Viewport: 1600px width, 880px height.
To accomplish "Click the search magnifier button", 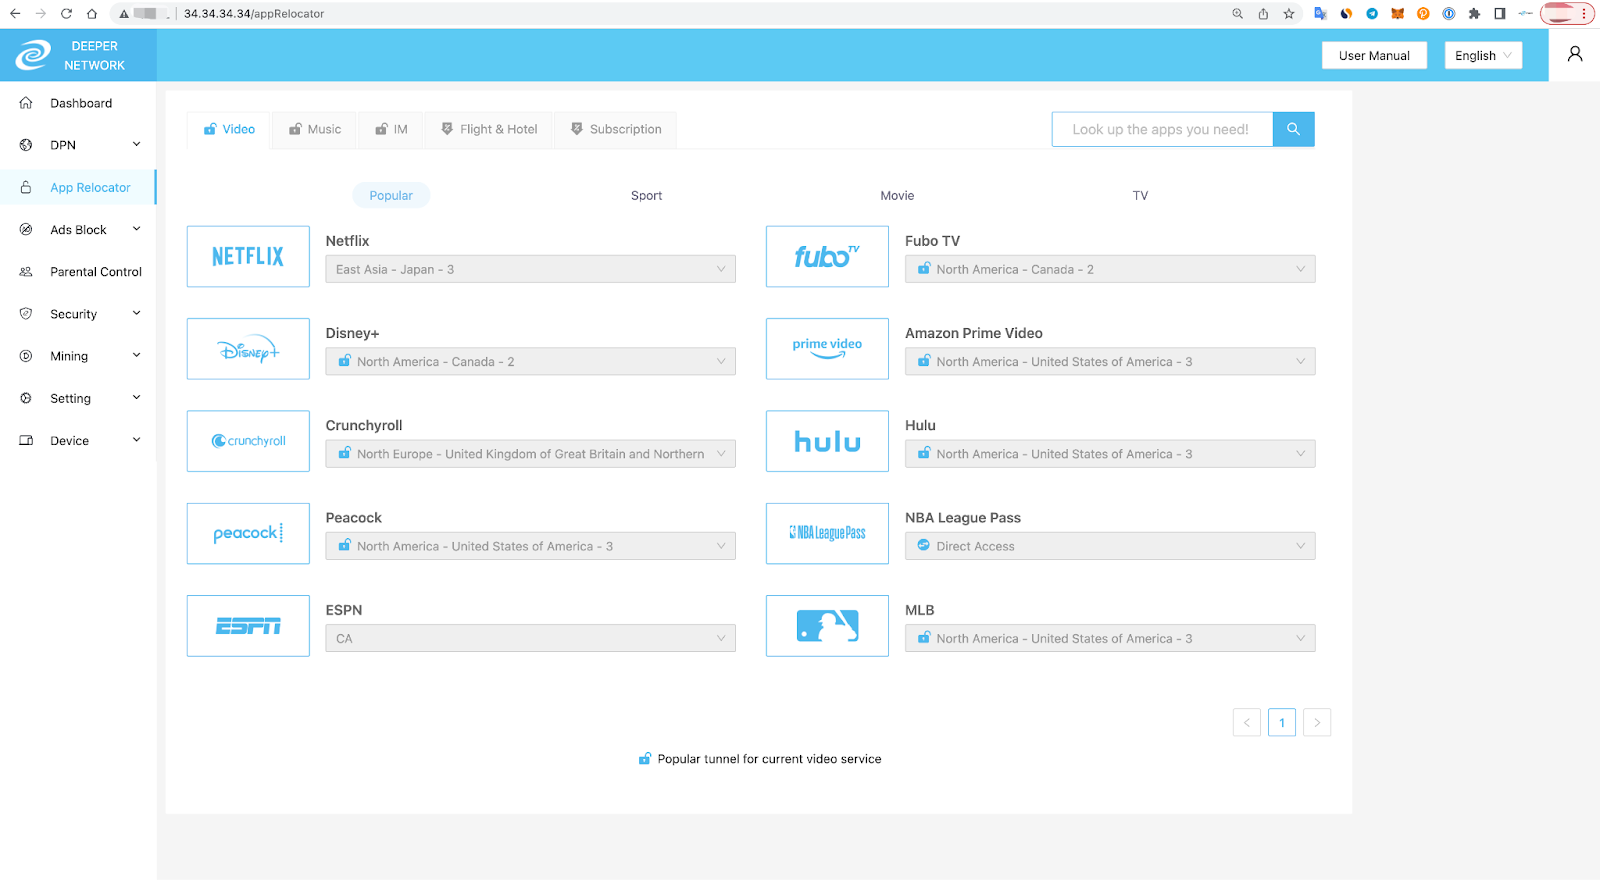I will [x=1293, y=129].
